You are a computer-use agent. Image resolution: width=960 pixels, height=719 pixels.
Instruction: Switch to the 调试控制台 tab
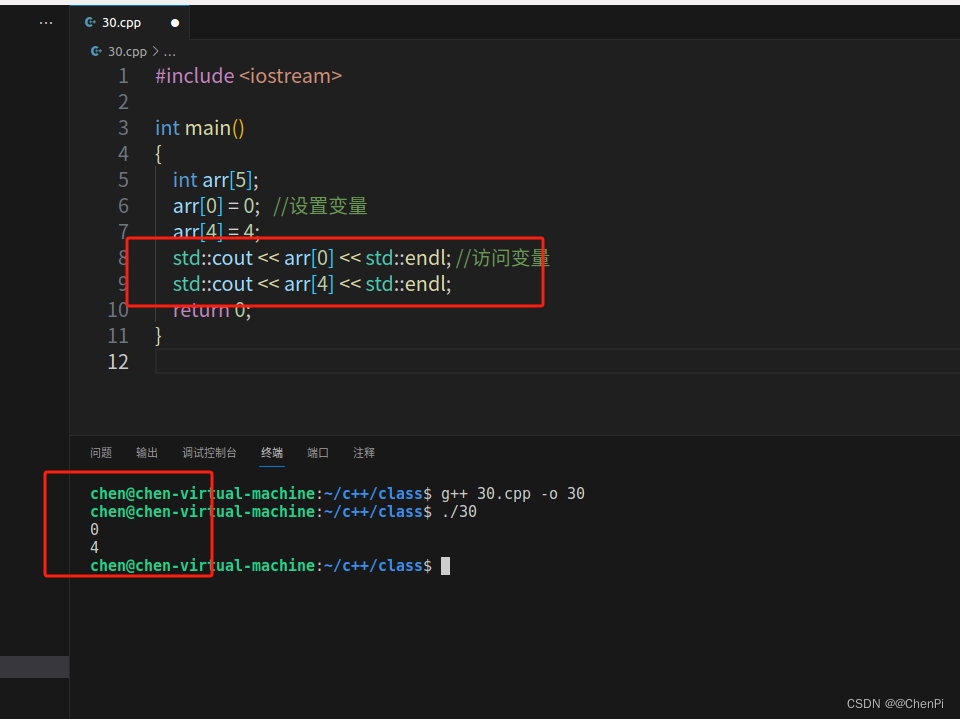point(209,453)
